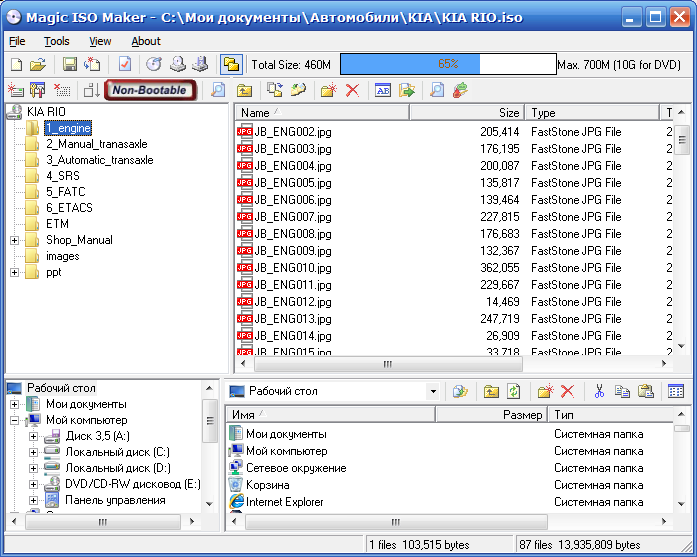The width and height of the screenshot is (697, 557).
Task: Click the Open folder hand icon in ISO toolbar
Action: 298,90
